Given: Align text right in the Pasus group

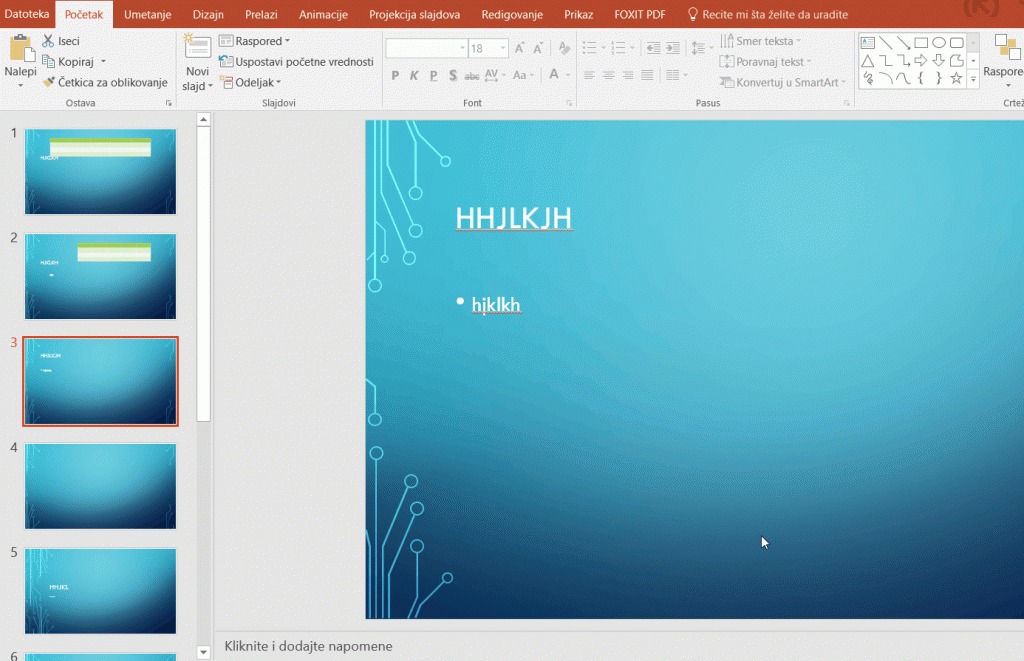Looking at the screenshot, I should click(628, 75).
